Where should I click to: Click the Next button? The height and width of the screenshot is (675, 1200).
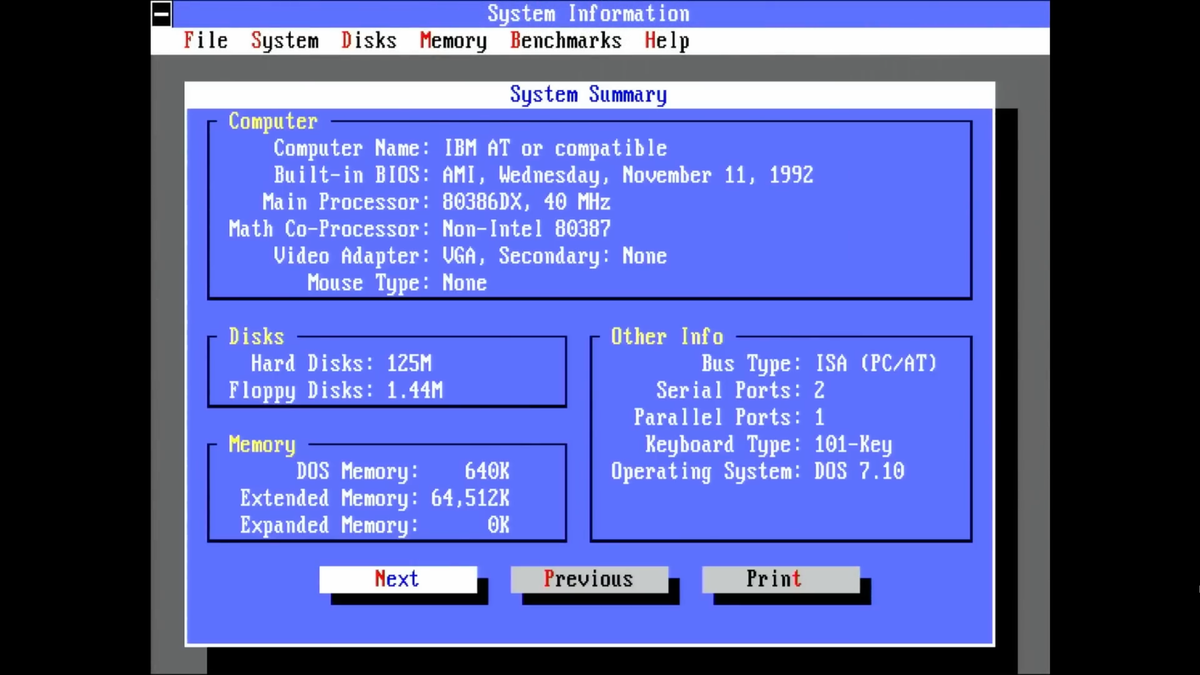pos(397,578)
